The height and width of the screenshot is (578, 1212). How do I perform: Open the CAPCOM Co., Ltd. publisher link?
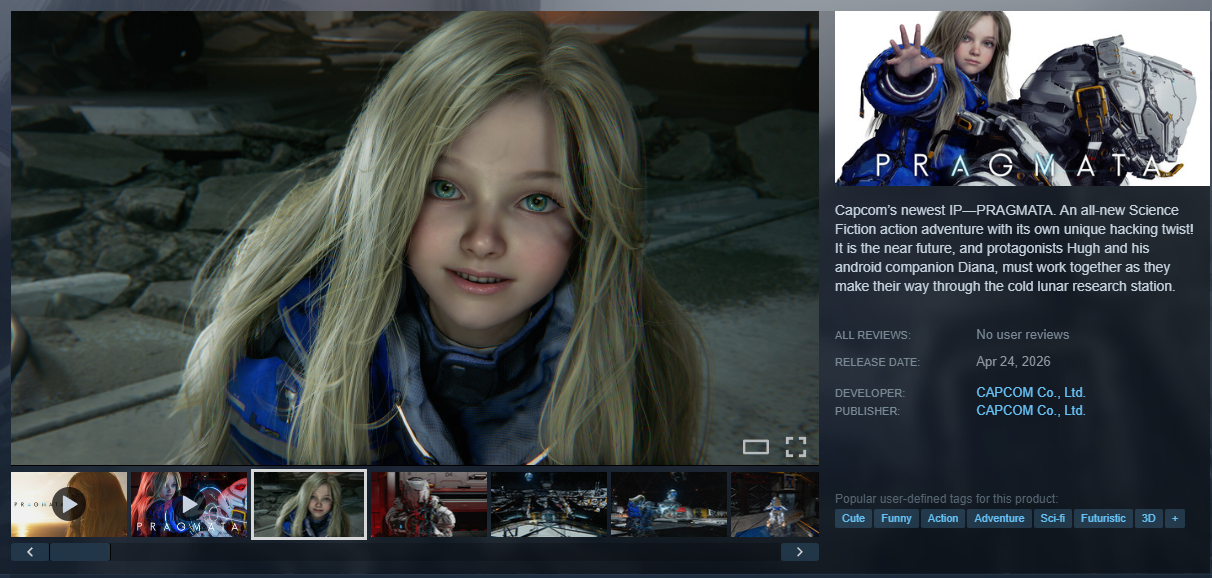click(1031, 411)
